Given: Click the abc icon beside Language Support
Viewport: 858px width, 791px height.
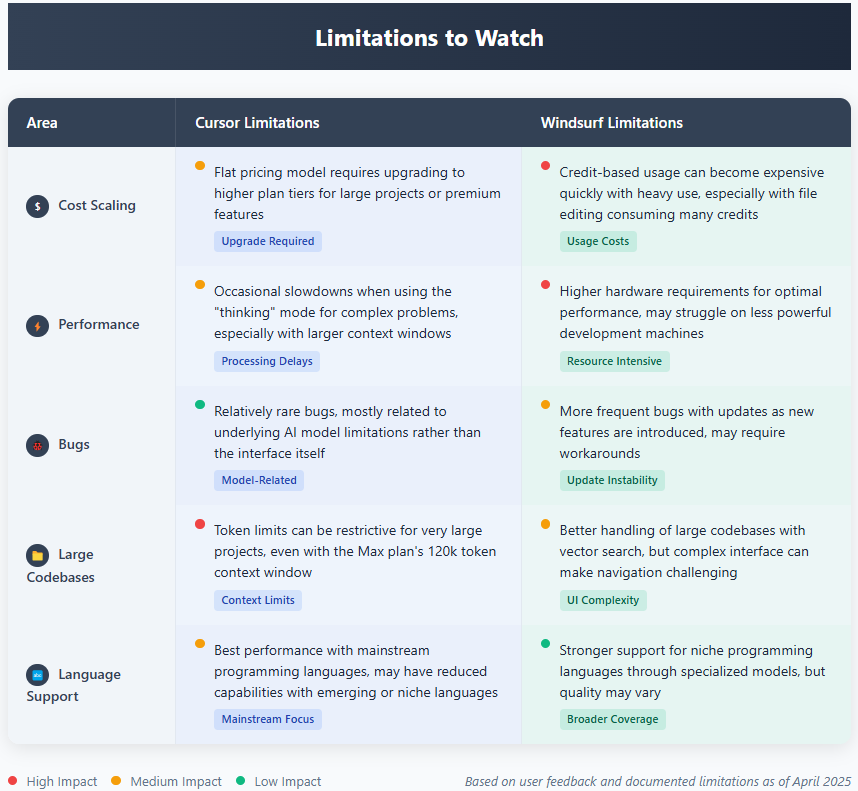Looking at the screenshot, I should (37, 675).
